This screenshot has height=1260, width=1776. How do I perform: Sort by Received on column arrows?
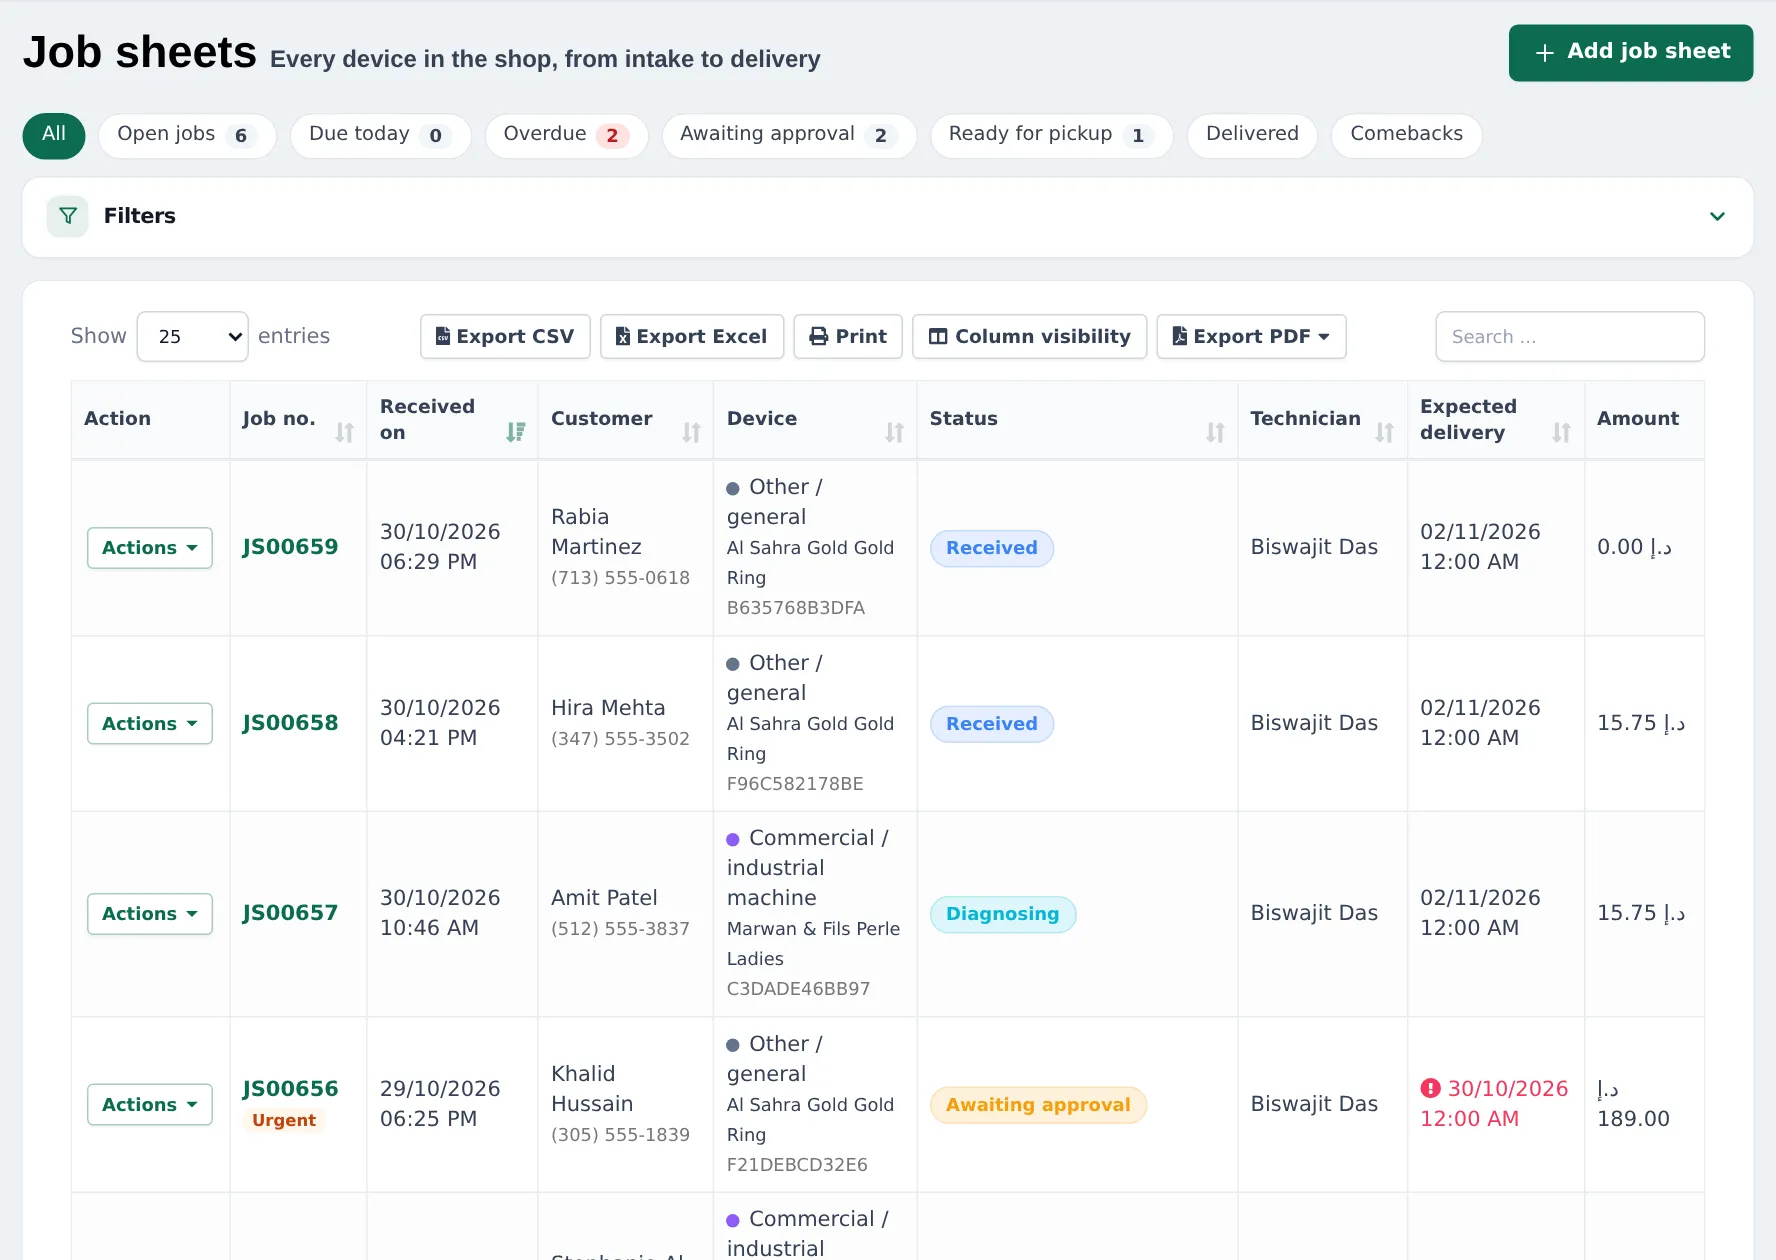pyautogui.click(x=516, y=432)
